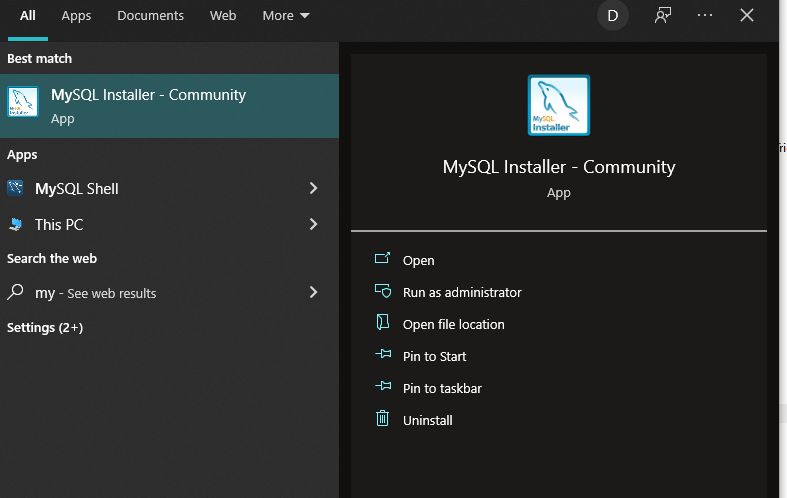Image resolution: width=787 pixels, height=498 pixels.
Task: Click the Pin to taskbar pin icon
Action: [x=383, y=386]
